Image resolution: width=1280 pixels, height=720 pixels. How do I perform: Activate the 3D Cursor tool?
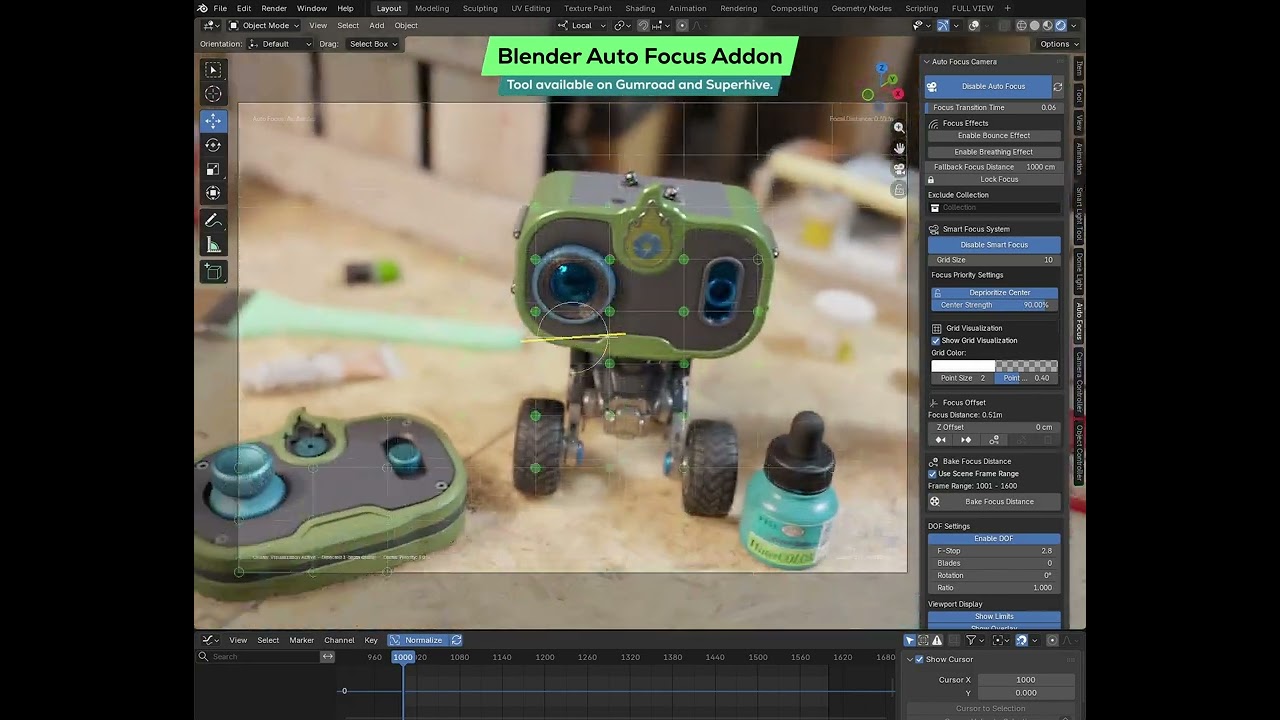point(213,94)
